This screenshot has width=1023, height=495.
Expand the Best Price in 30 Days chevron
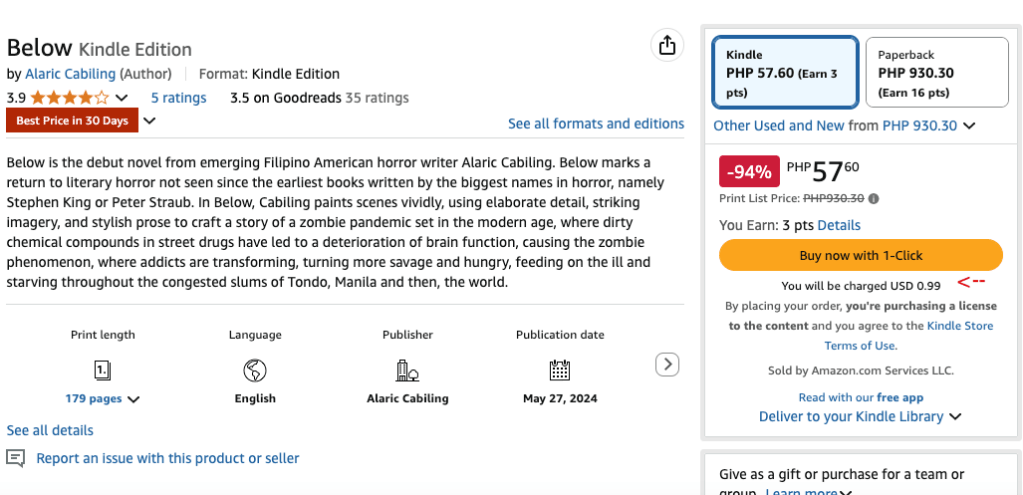click(150, 121)
